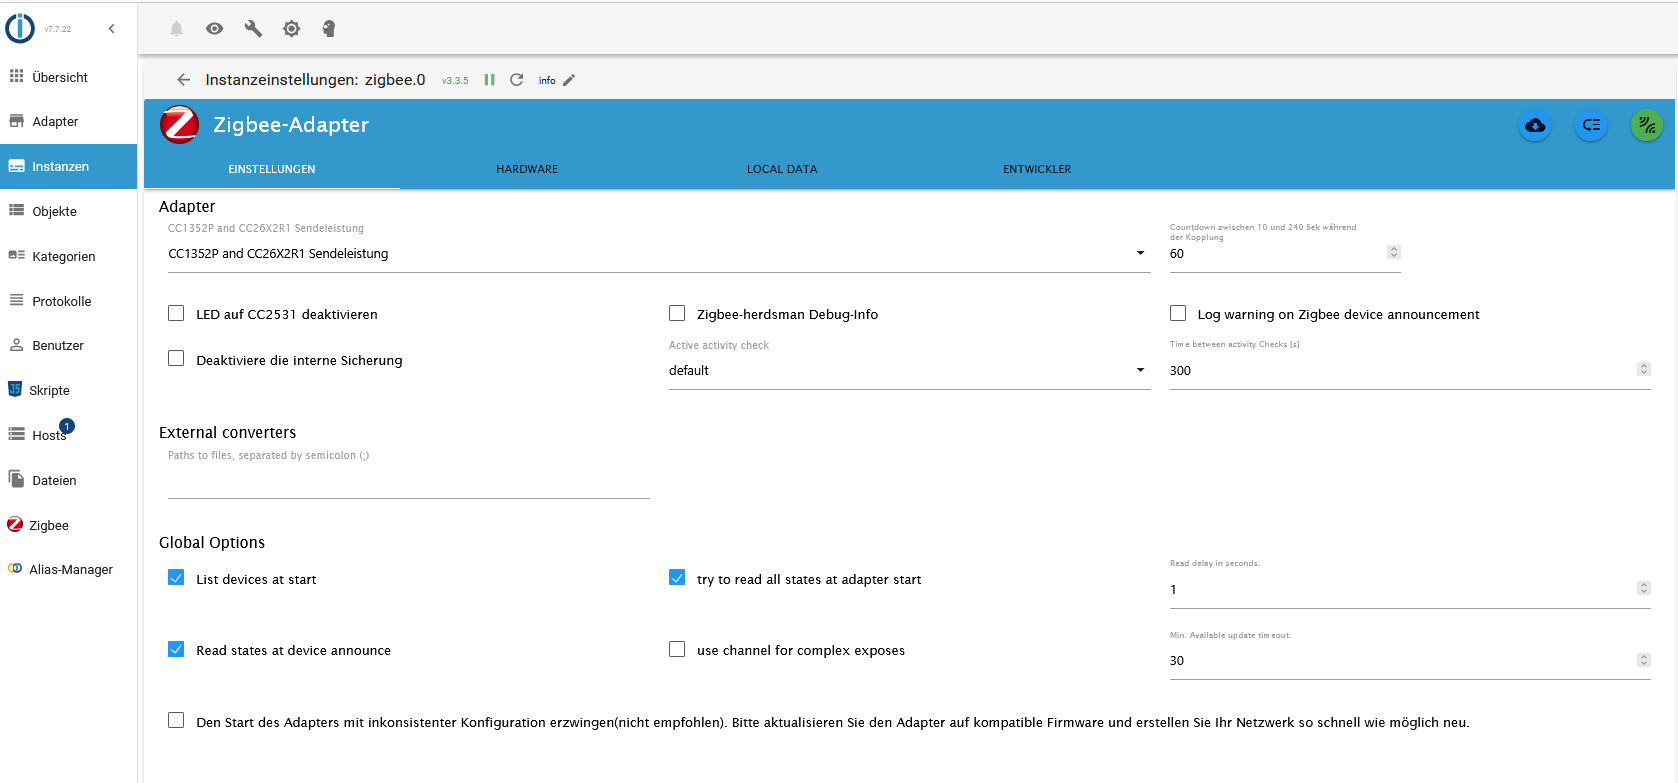
Task: Click the Global Options heading
Action: [212, 543]
